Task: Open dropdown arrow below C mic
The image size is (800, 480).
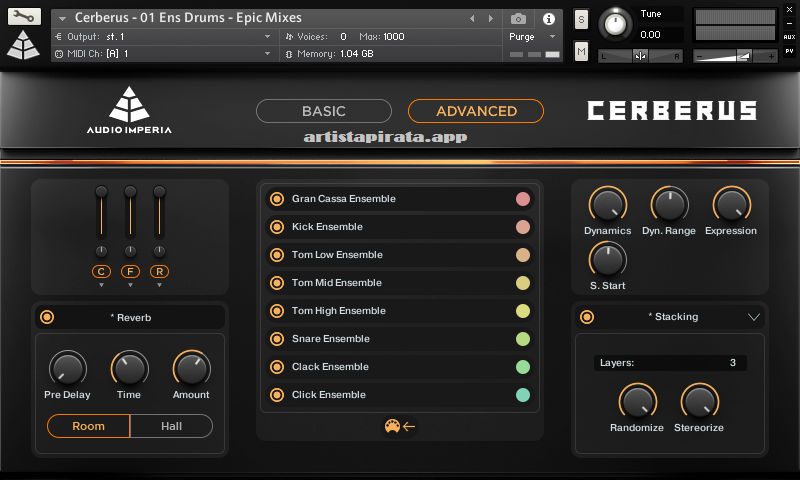Action: click(102, 285)
